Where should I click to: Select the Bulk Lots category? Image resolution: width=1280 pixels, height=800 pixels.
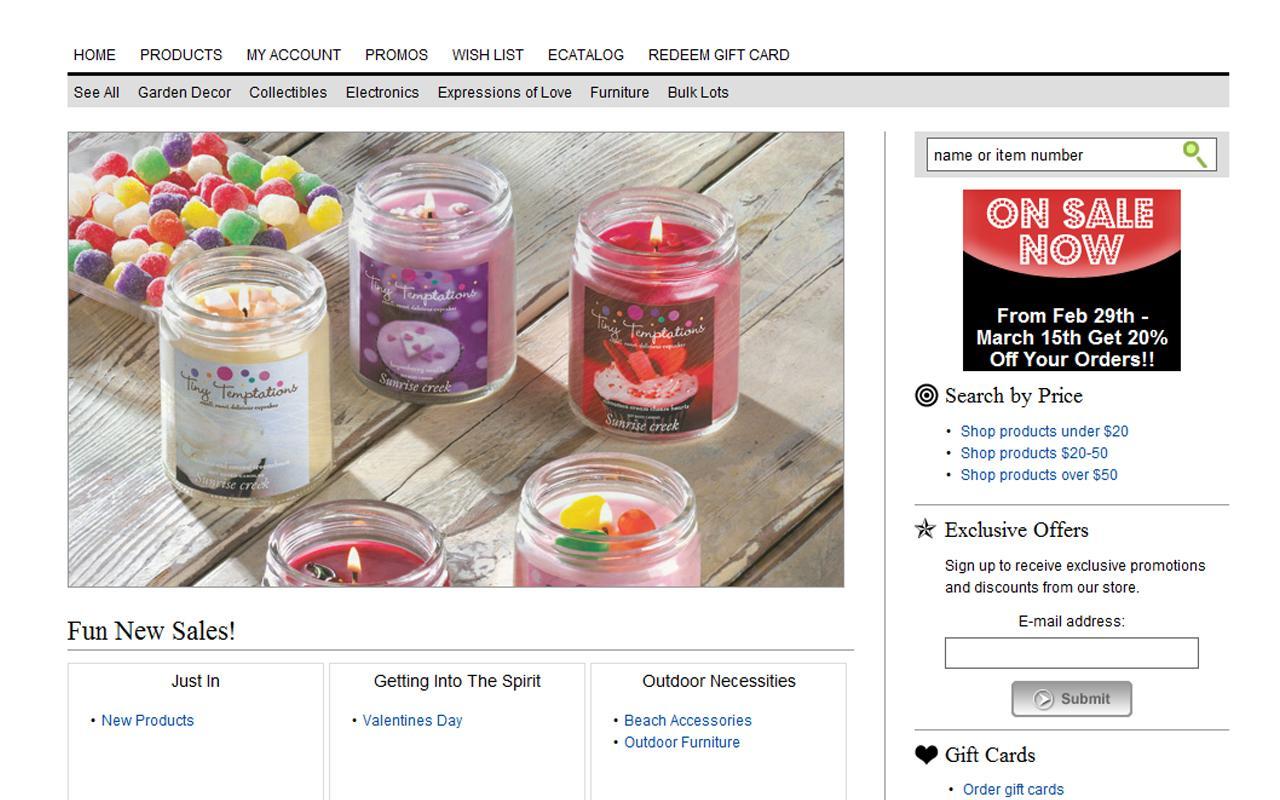tap(698, 92)
